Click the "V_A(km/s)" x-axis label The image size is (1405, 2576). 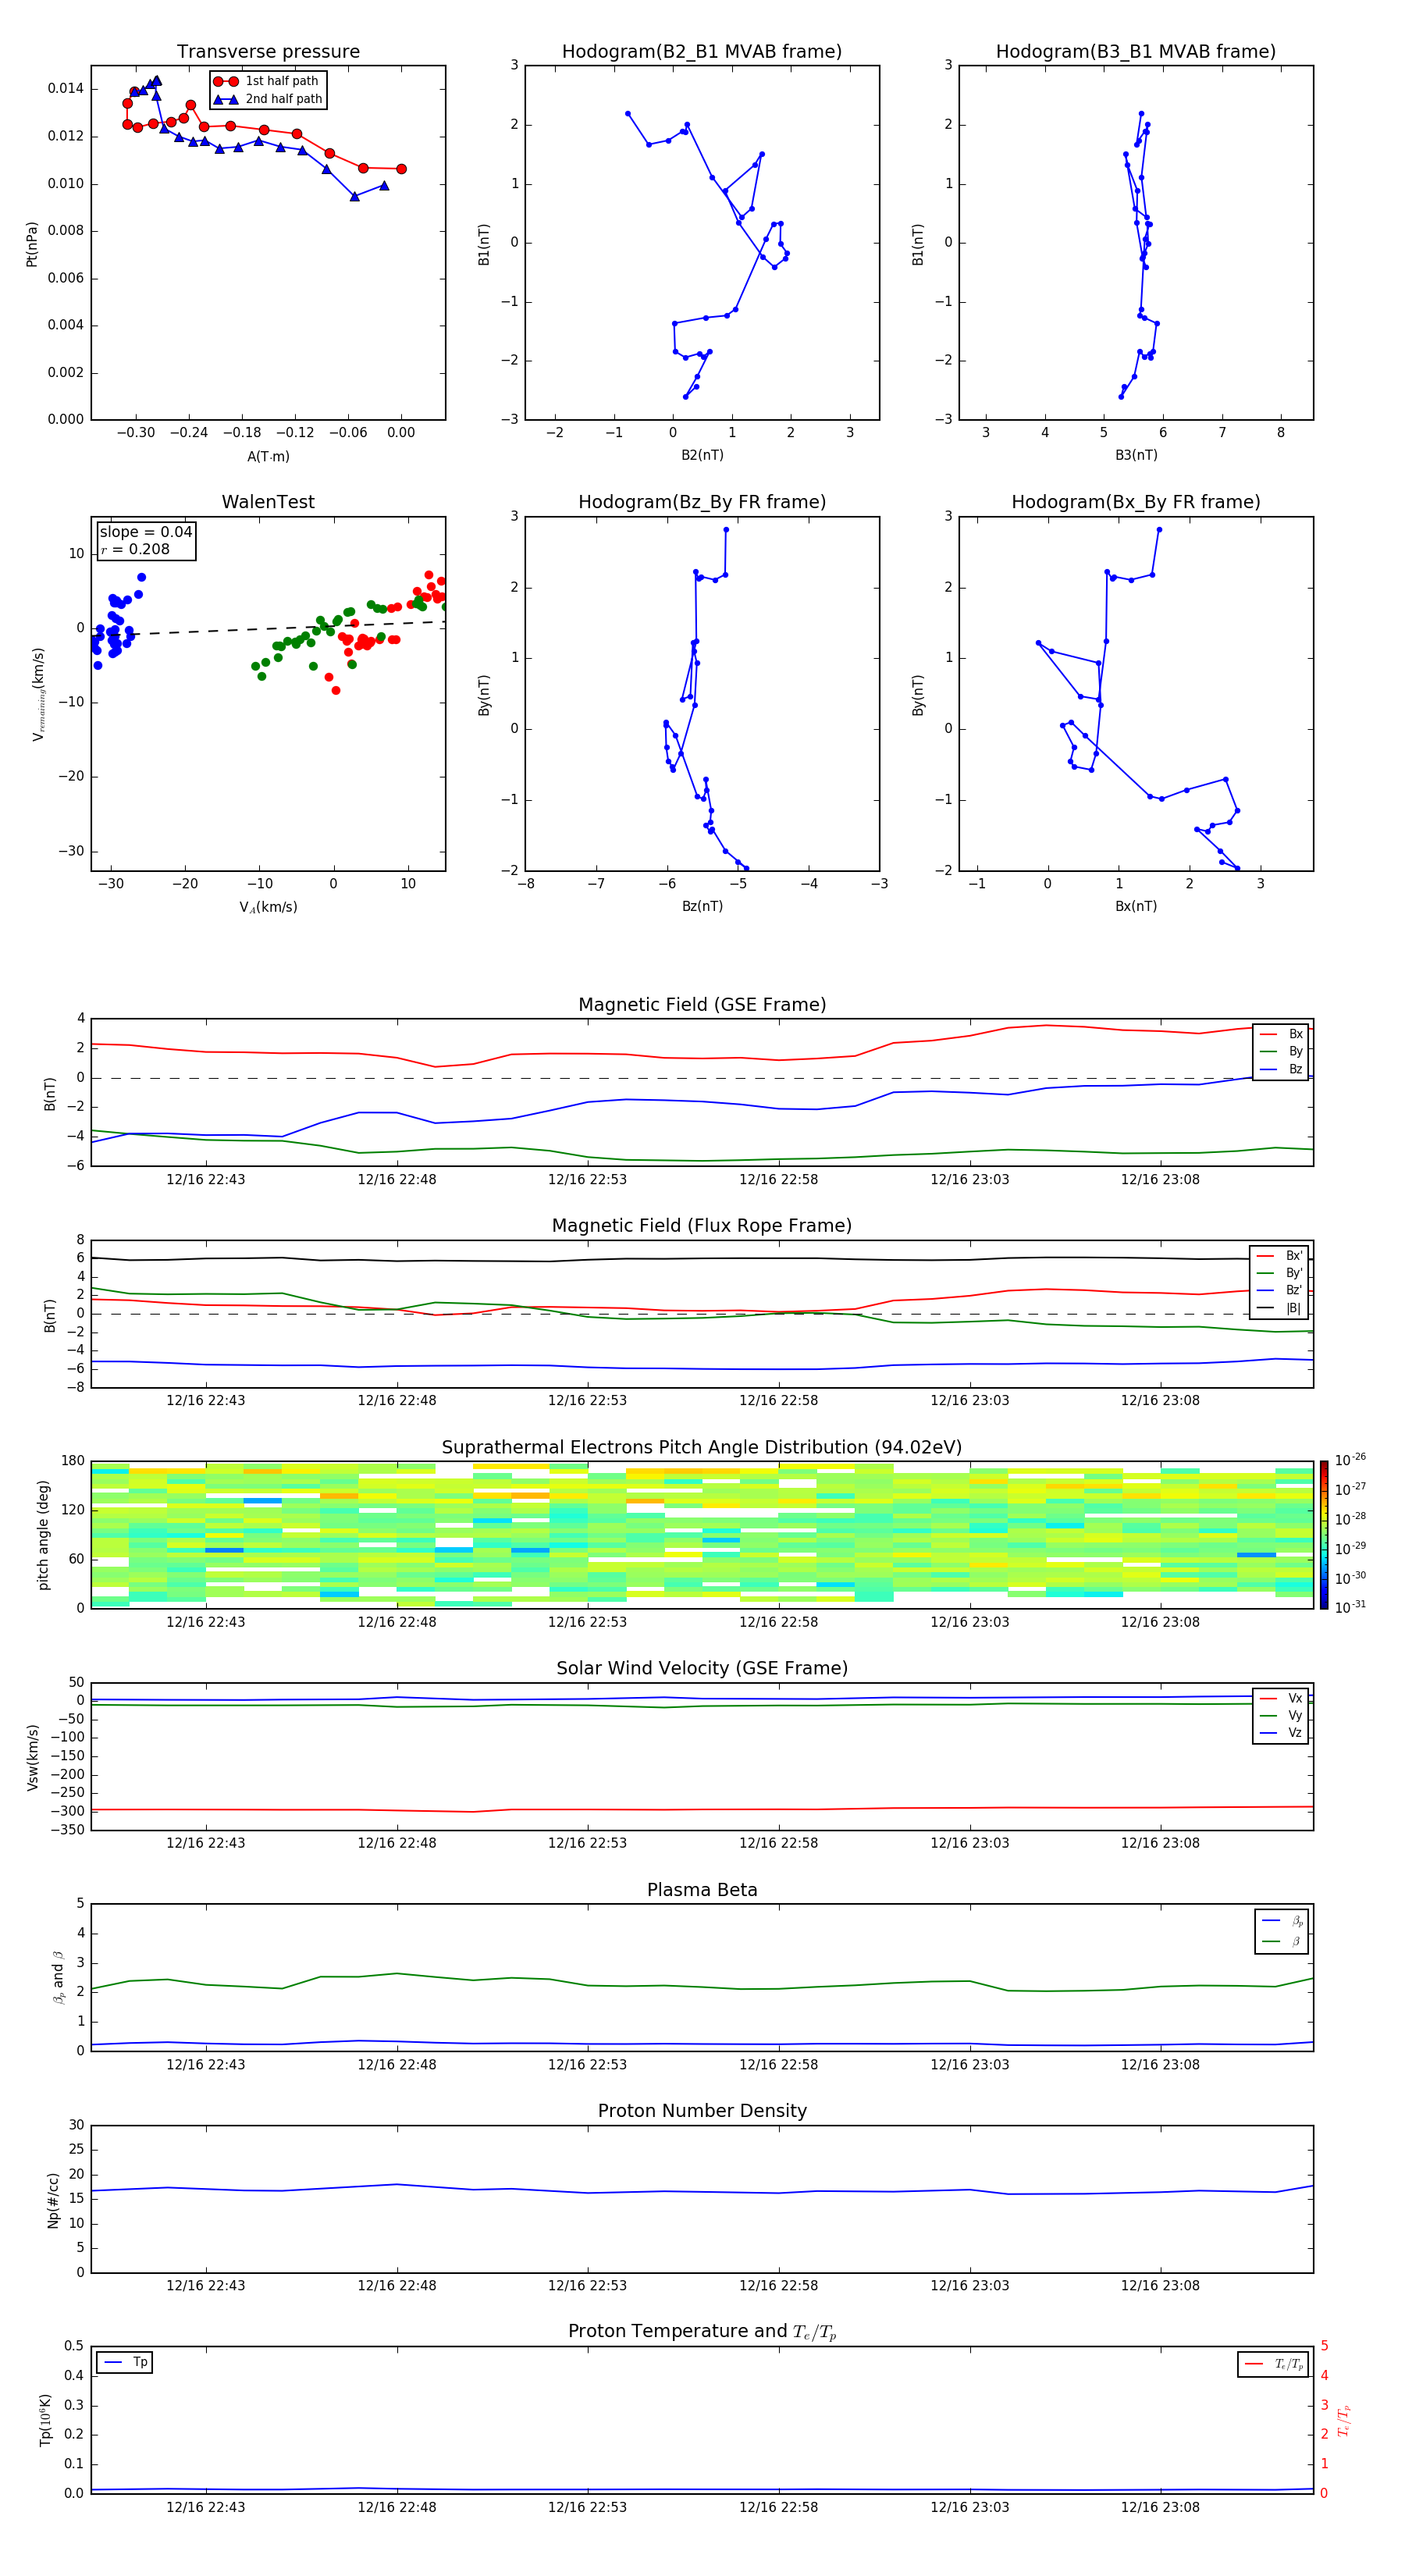(x=268, y=907)
